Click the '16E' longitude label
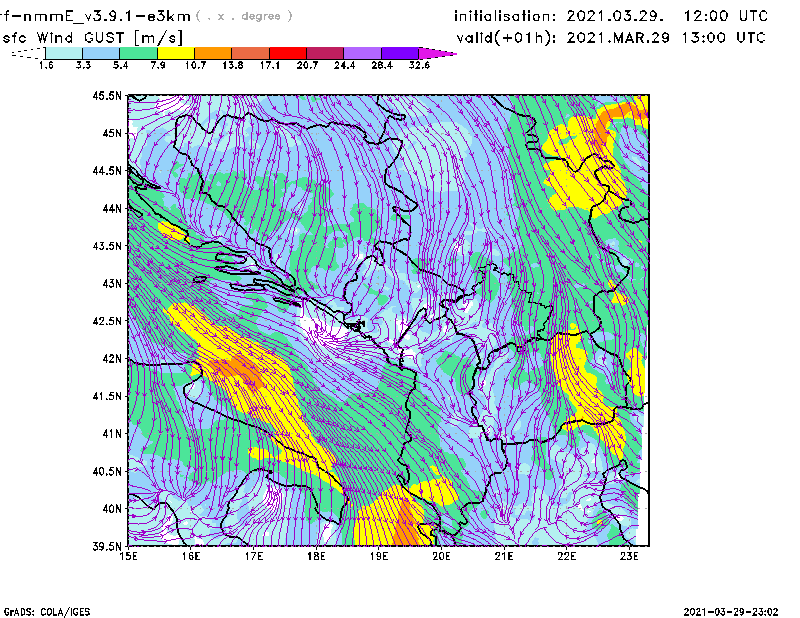This screenshot has width=800, height=618. point(191,556)
